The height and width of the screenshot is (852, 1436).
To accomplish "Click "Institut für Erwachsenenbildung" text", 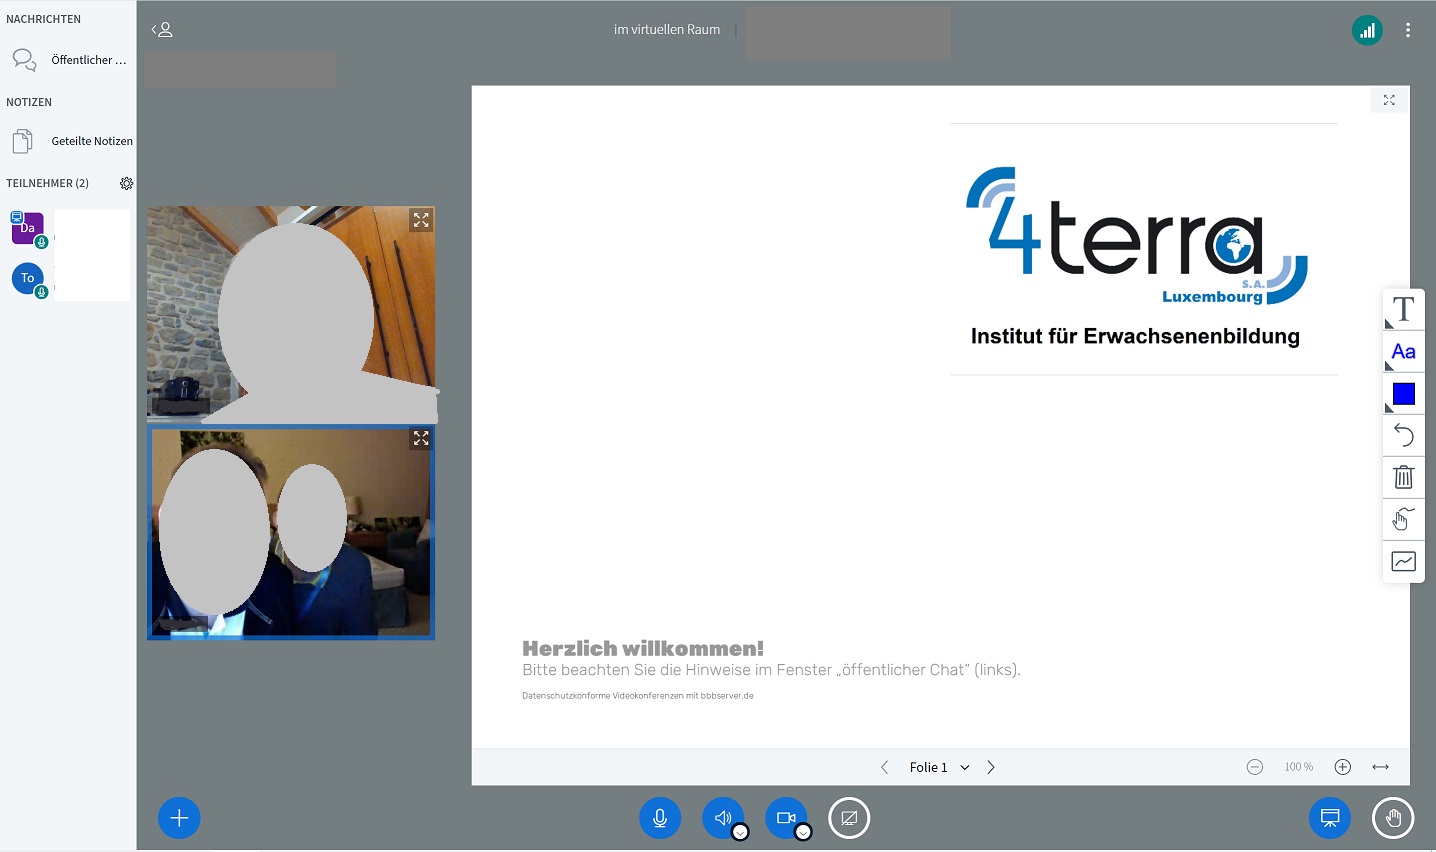I will (1135, 336).
